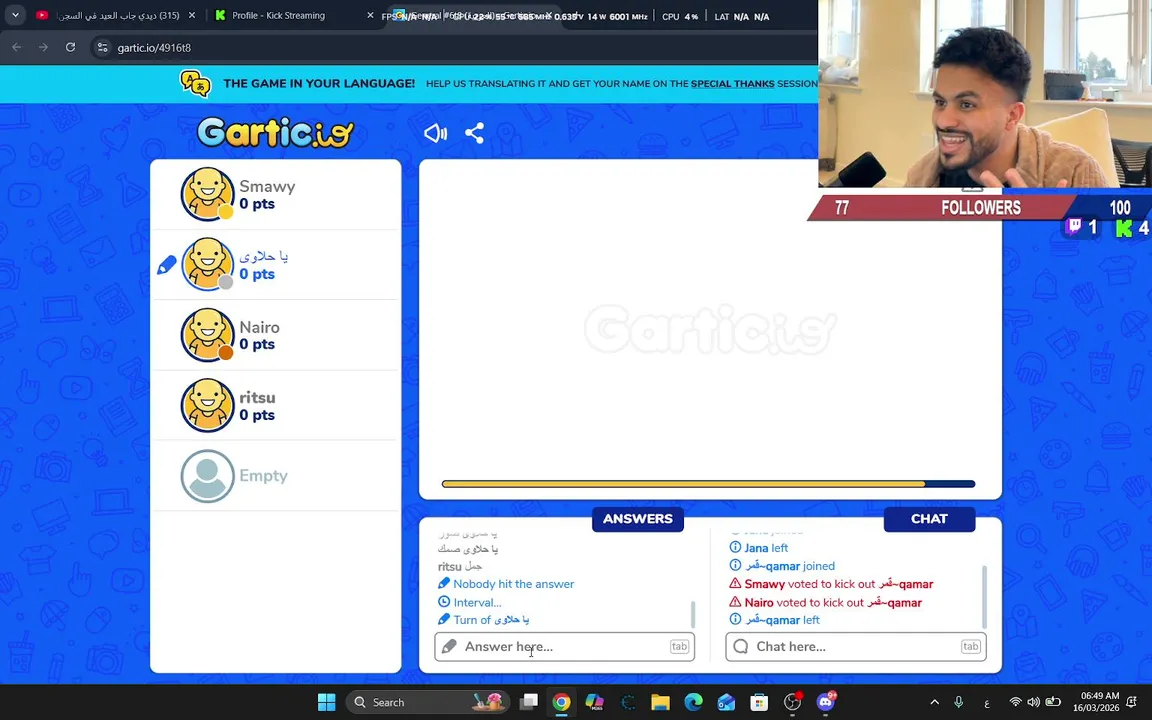Select the CHAT tab label
The image size is (1152, 720).
pos(929,519)
